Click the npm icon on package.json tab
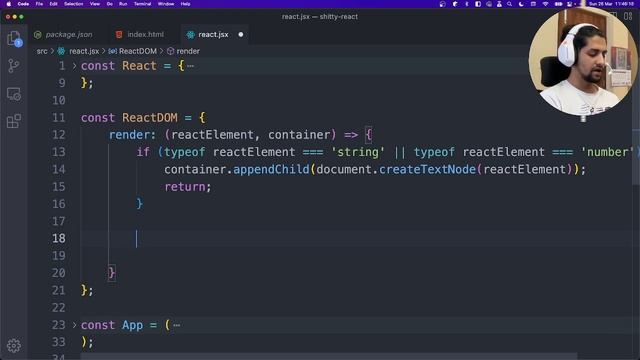 [38, 35]
